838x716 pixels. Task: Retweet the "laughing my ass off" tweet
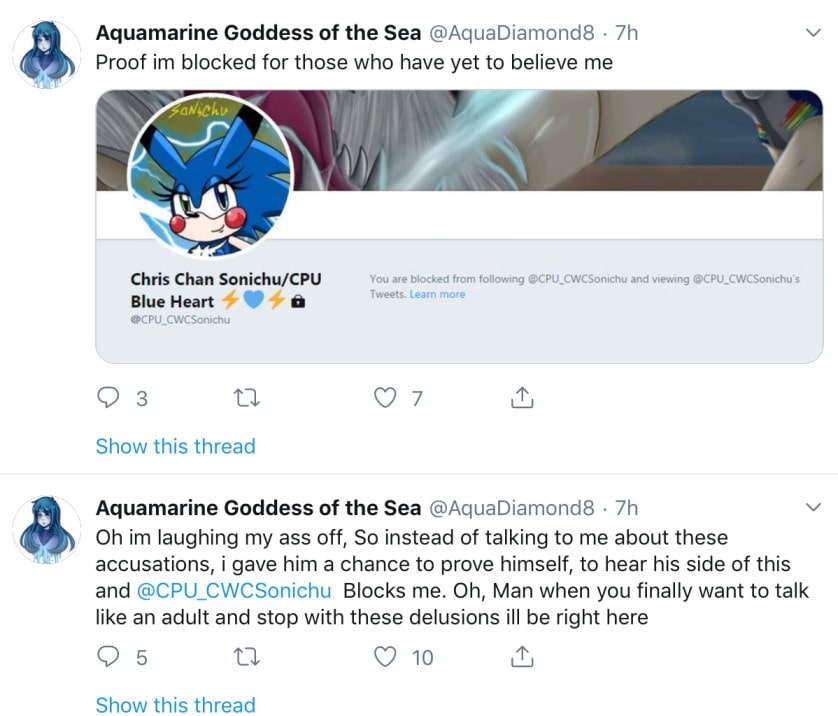(245, 657)
